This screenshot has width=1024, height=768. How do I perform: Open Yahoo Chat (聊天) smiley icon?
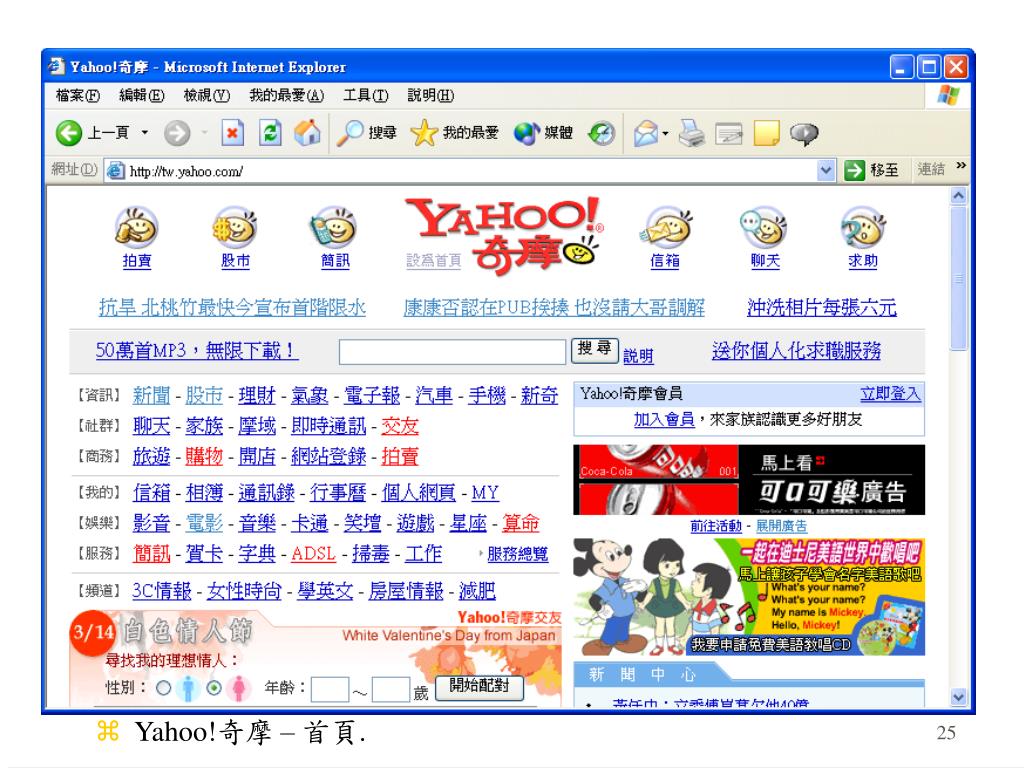click(764, 227)
